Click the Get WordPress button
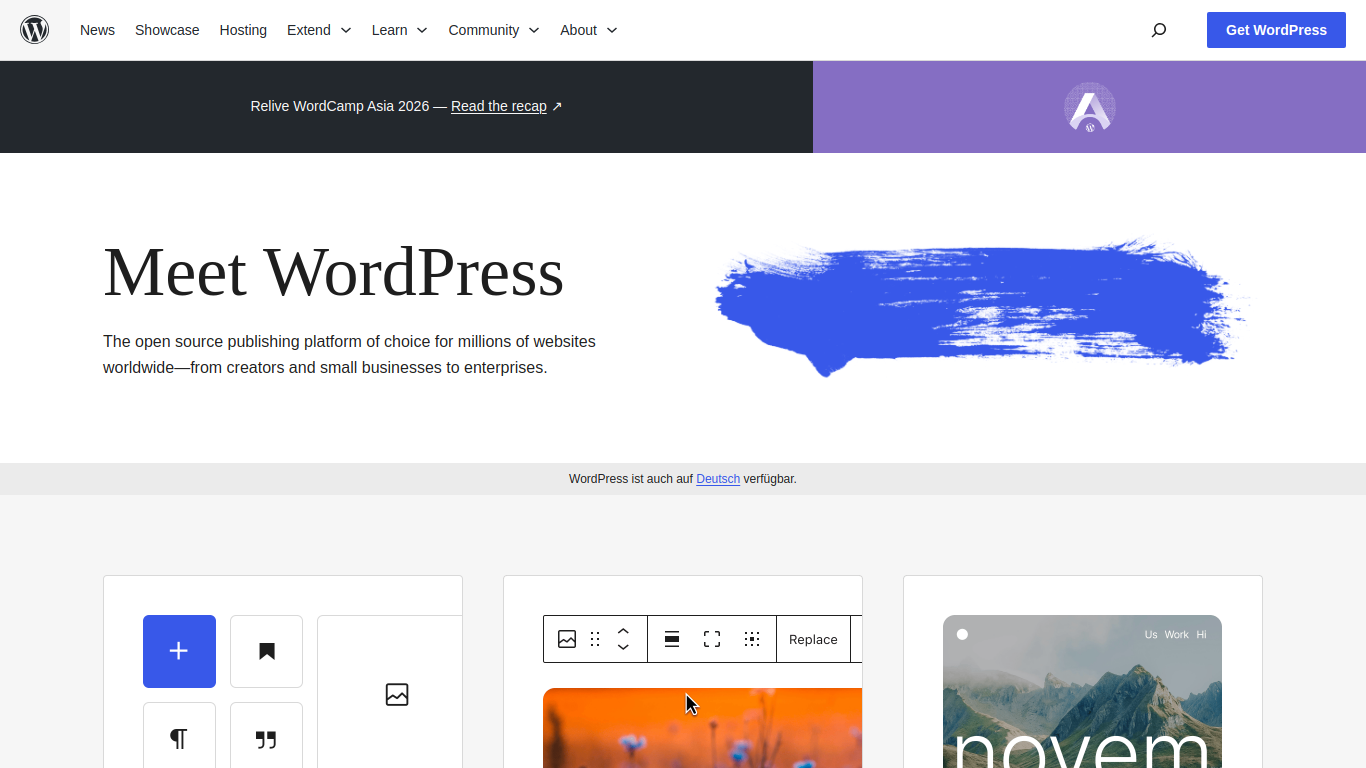This screenshot has height=768, width=1366. (x=1276, y=30)
